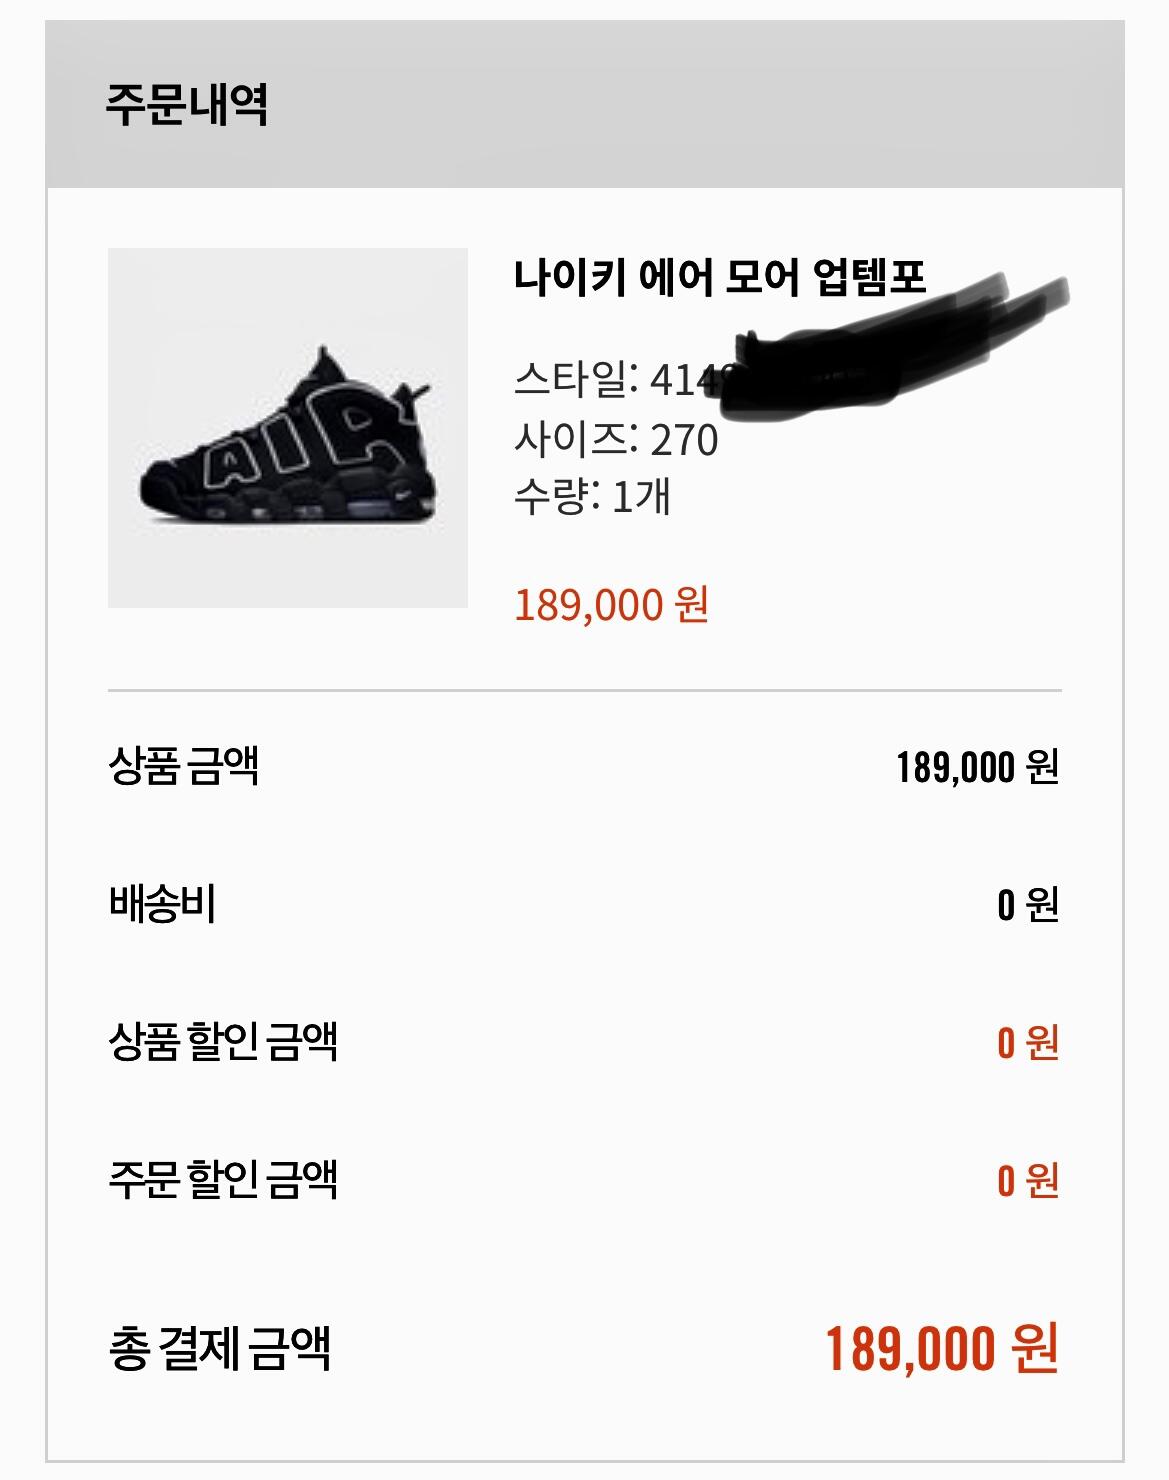1169x1480 pixels.
Task: Click the horizontal divider under product details
Action: pyautogui.click(x=584, y=690)
